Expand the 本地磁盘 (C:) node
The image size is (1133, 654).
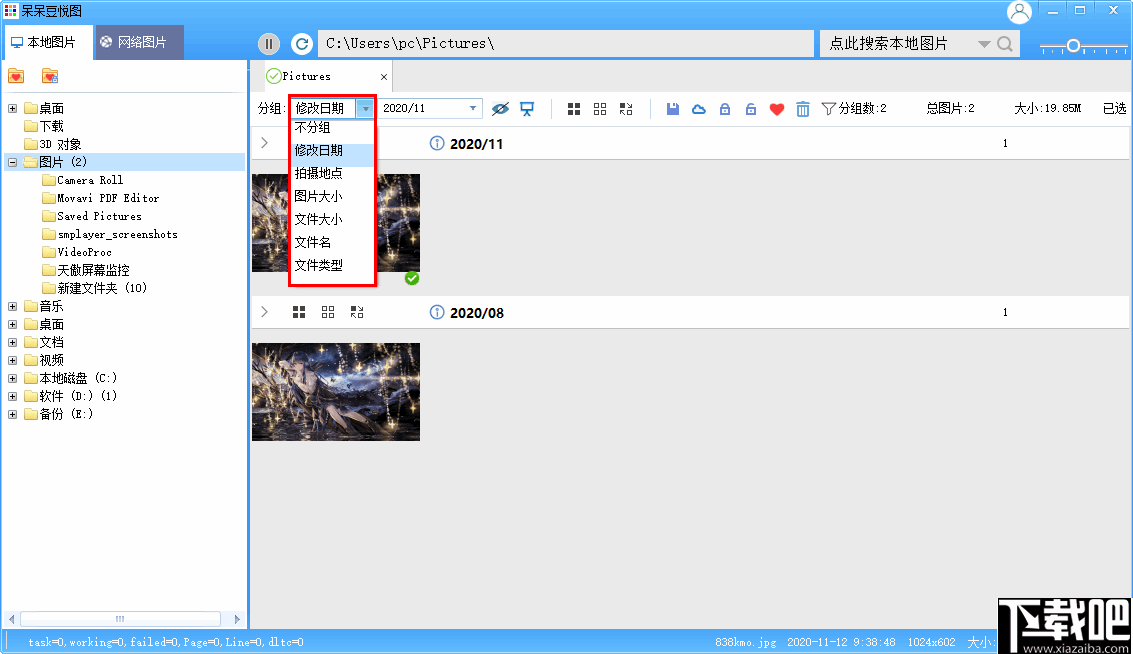pos(12,378)
